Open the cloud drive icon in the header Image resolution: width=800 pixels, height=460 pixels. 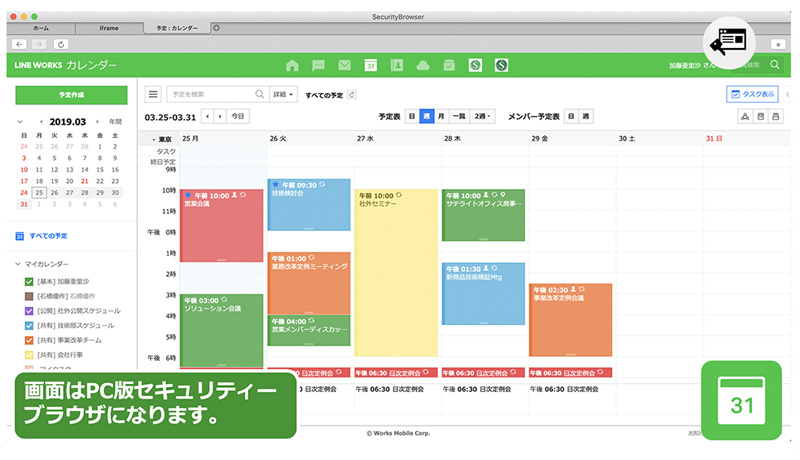[x=423, y=65]
